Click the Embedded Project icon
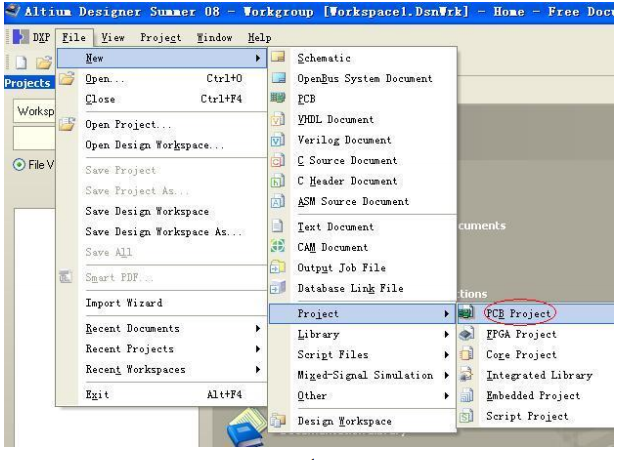624x460 pixels. (466, 395)
